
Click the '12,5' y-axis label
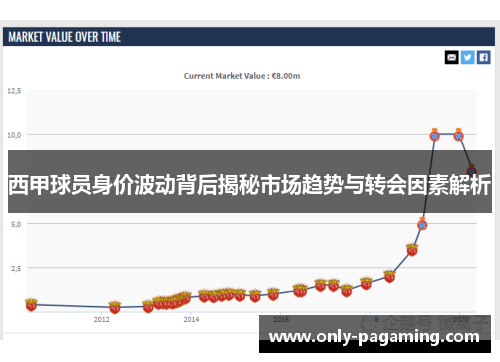tap(14, 91)
